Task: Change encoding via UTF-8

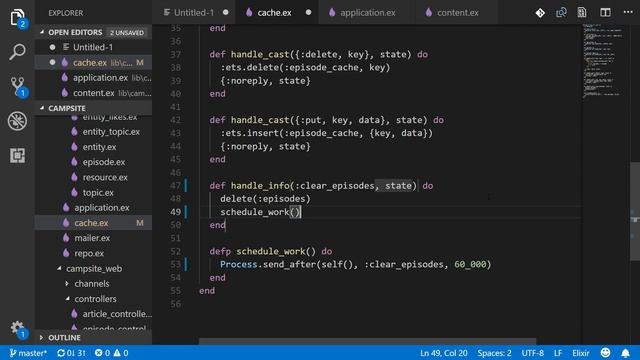Action: (532, 353)
